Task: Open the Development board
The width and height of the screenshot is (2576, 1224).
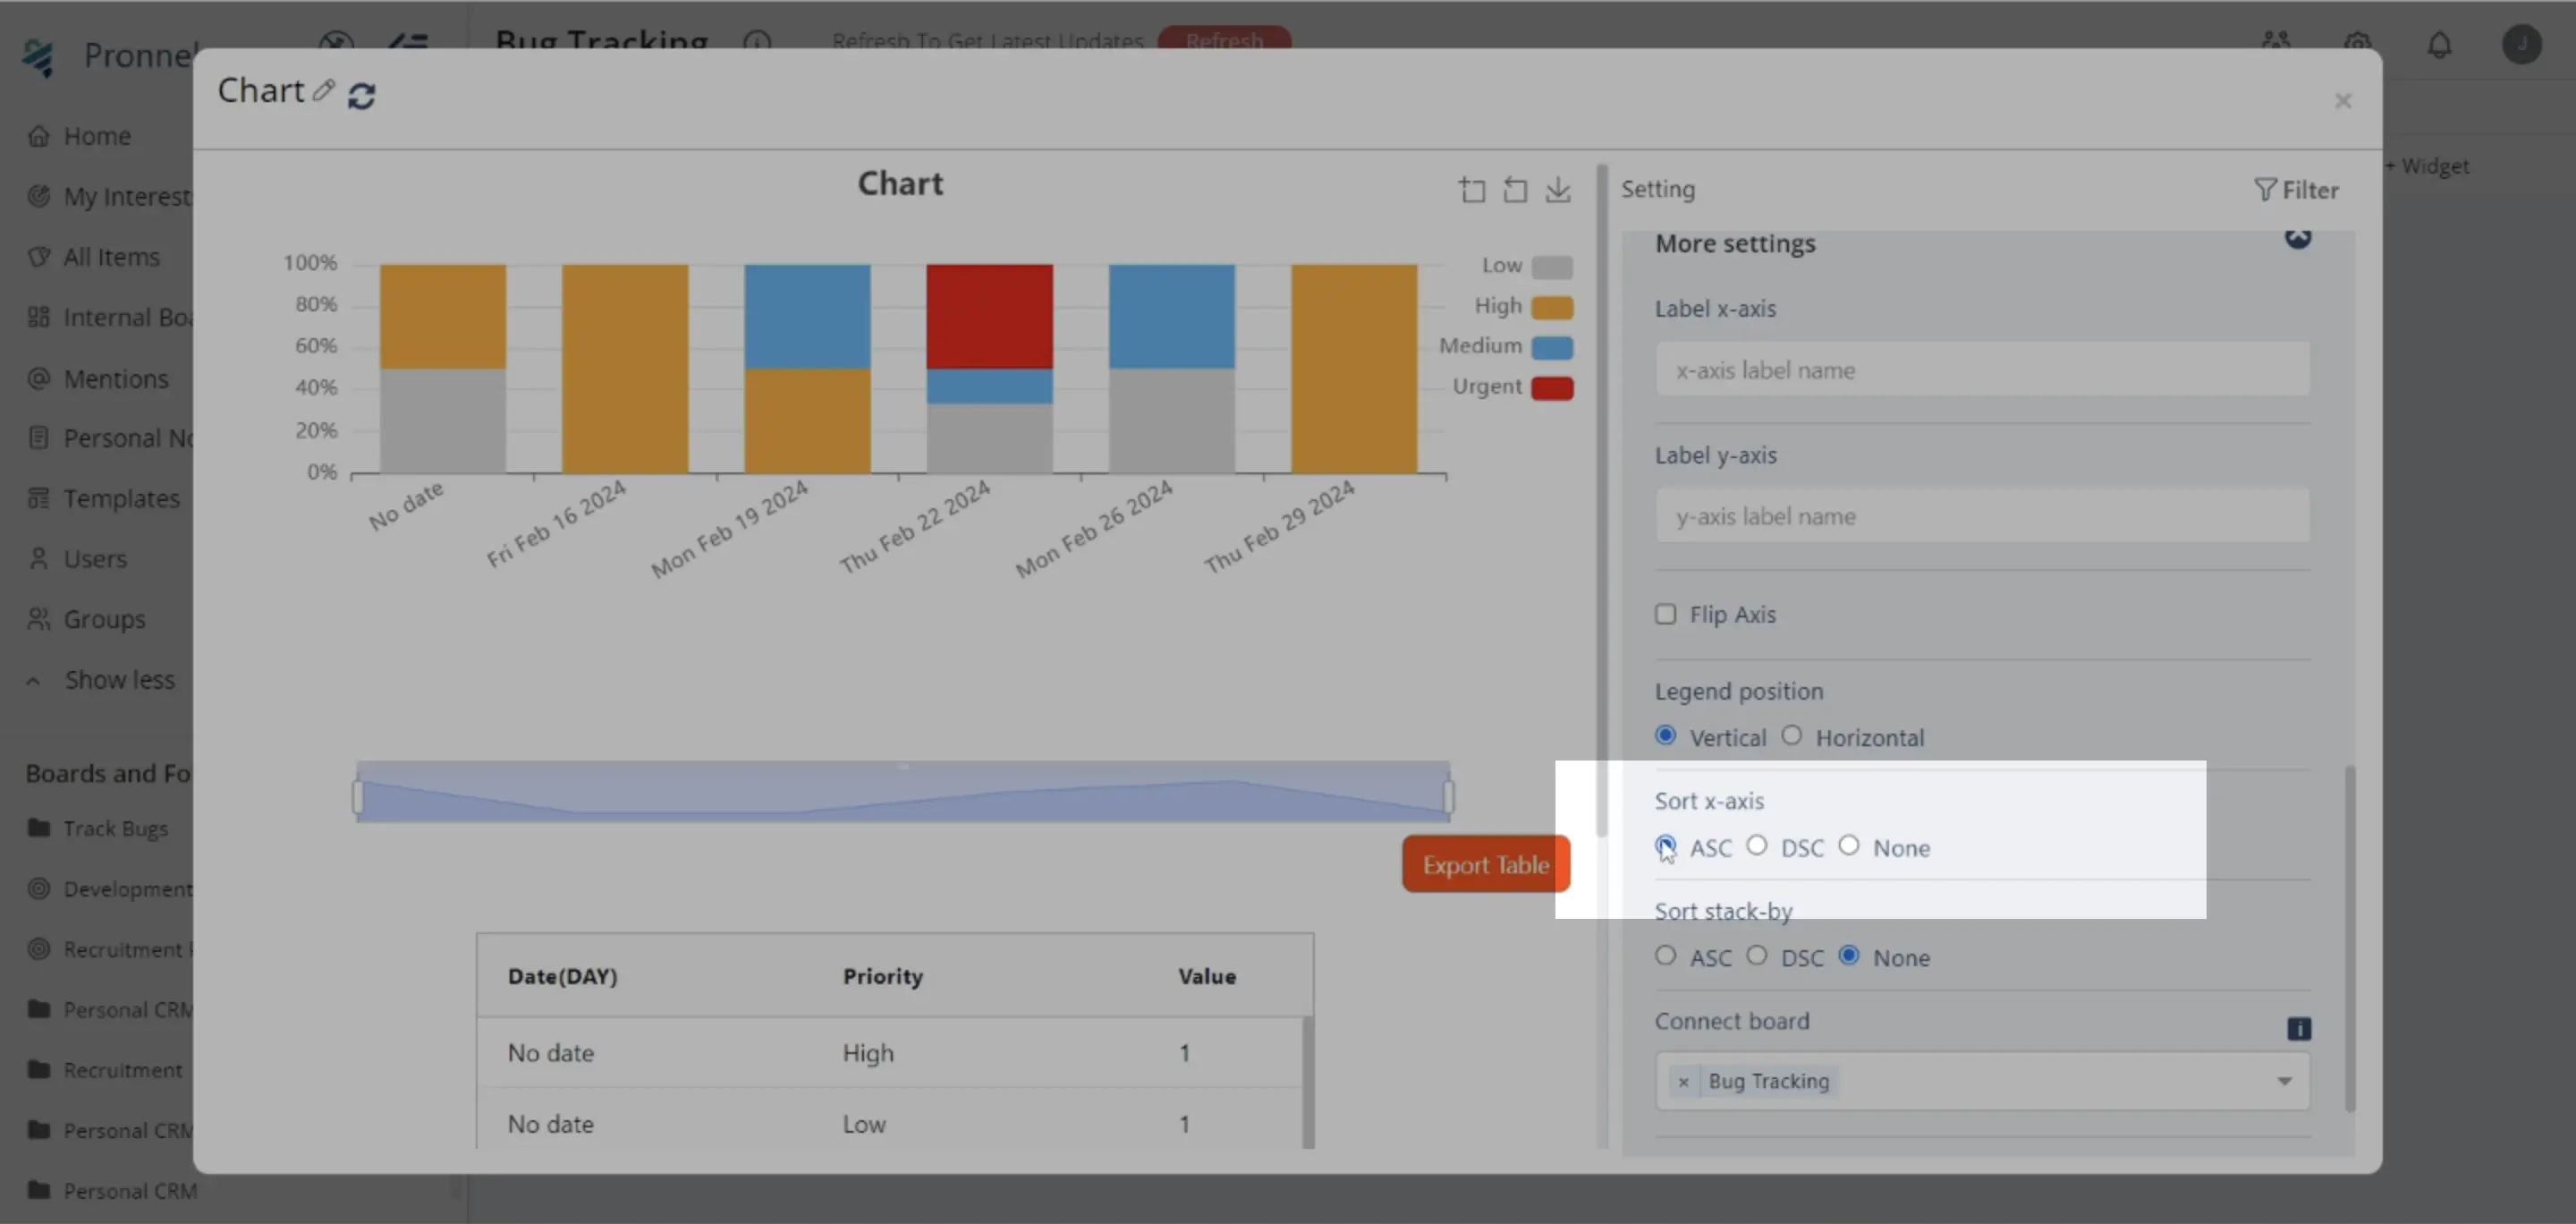Action: (x=110, y=889)
